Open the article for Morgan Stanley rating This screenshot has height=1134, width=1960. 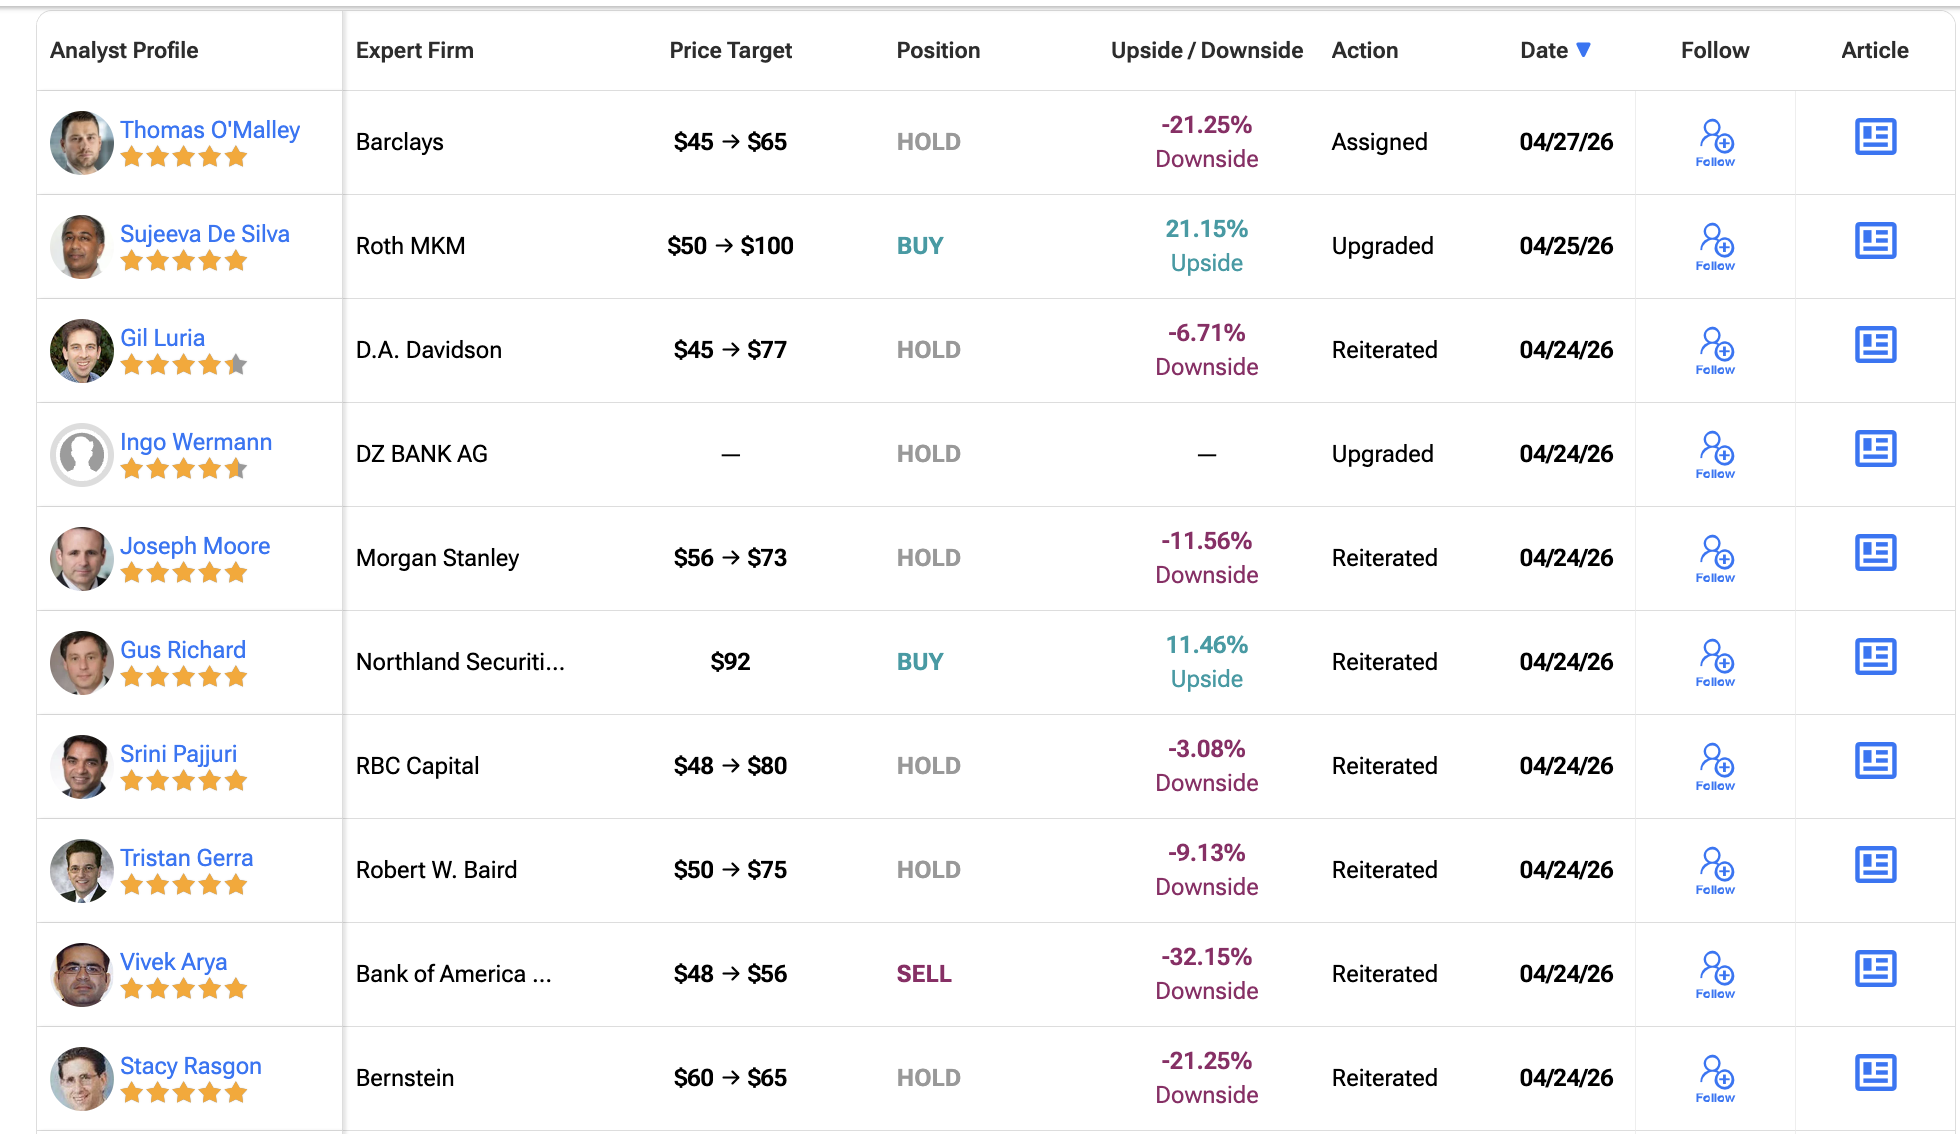1875,553
